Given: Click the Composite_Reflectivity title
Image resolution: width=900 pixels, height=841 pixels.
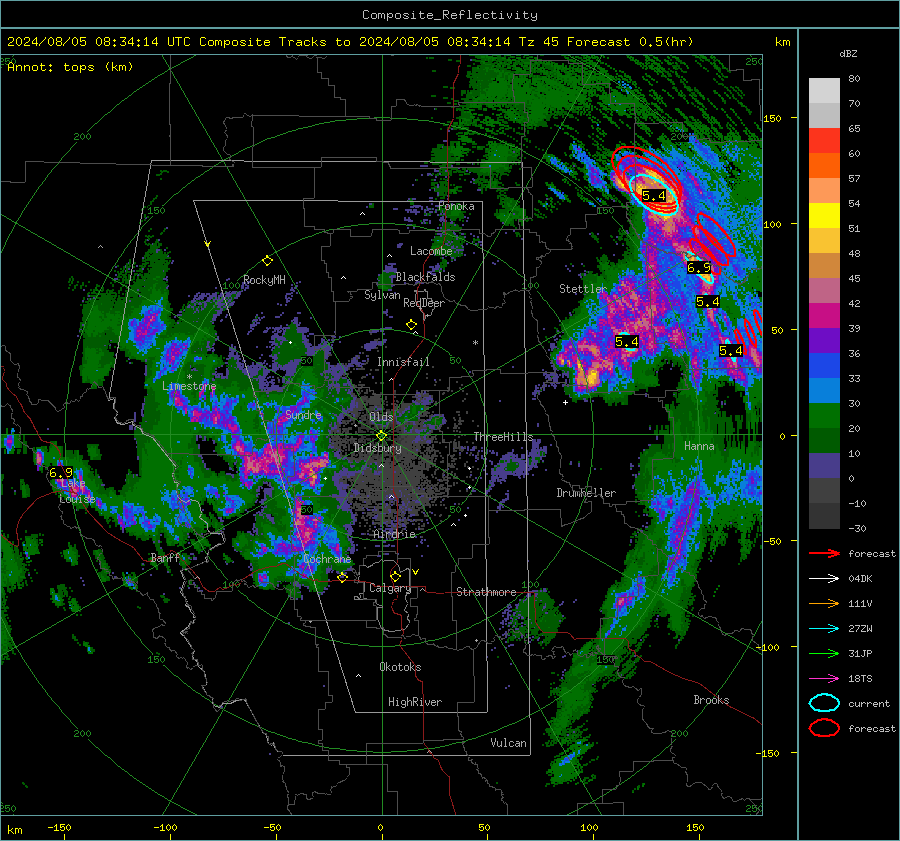Looking at the screenshot, I should click(449, 15).
